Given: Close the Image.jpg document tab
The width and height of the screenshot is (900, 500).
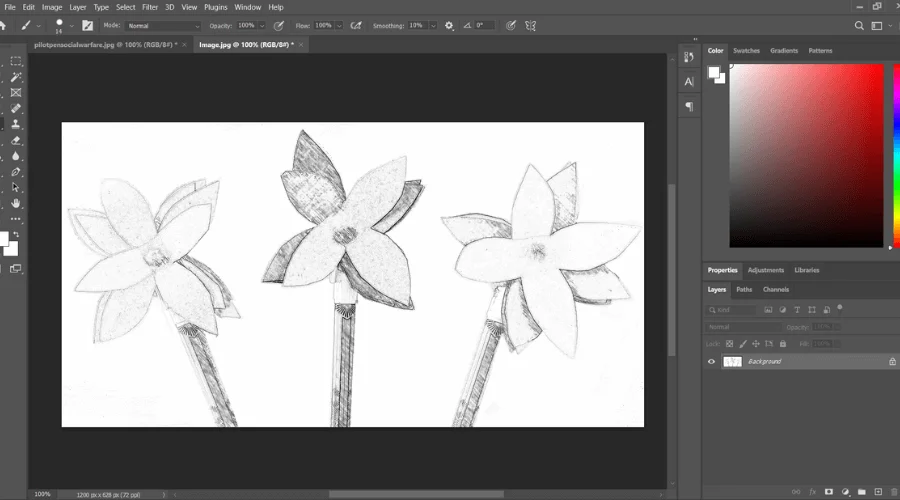Looking at the screenshot, I should pos(301,45).
